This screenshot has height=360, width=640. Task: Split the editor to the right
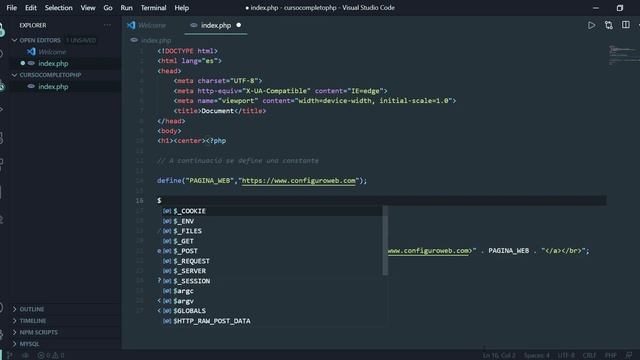(625, 25)
